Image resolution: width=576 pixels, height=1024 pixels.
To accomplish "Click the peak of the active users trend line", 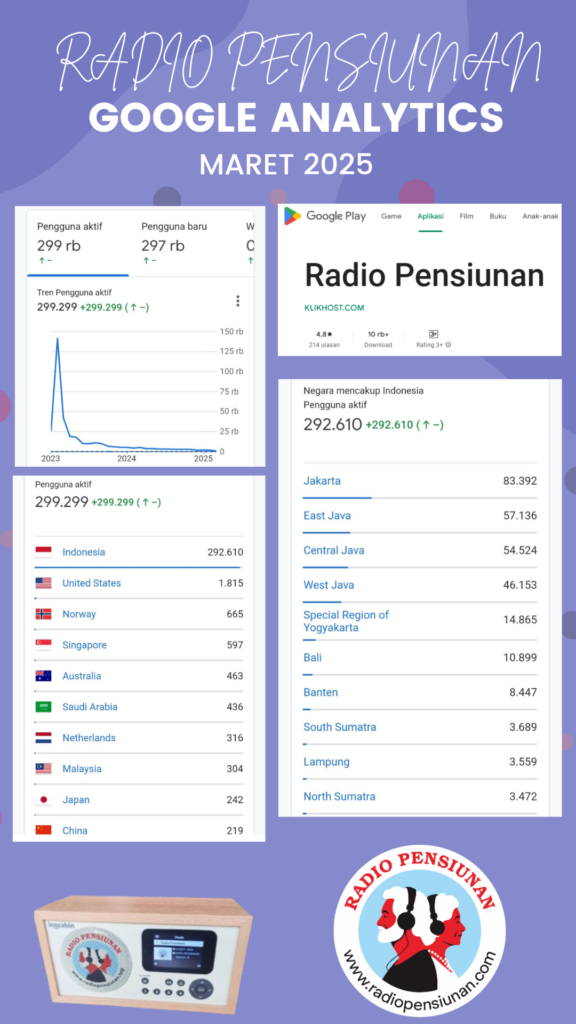I will point(57,338).
